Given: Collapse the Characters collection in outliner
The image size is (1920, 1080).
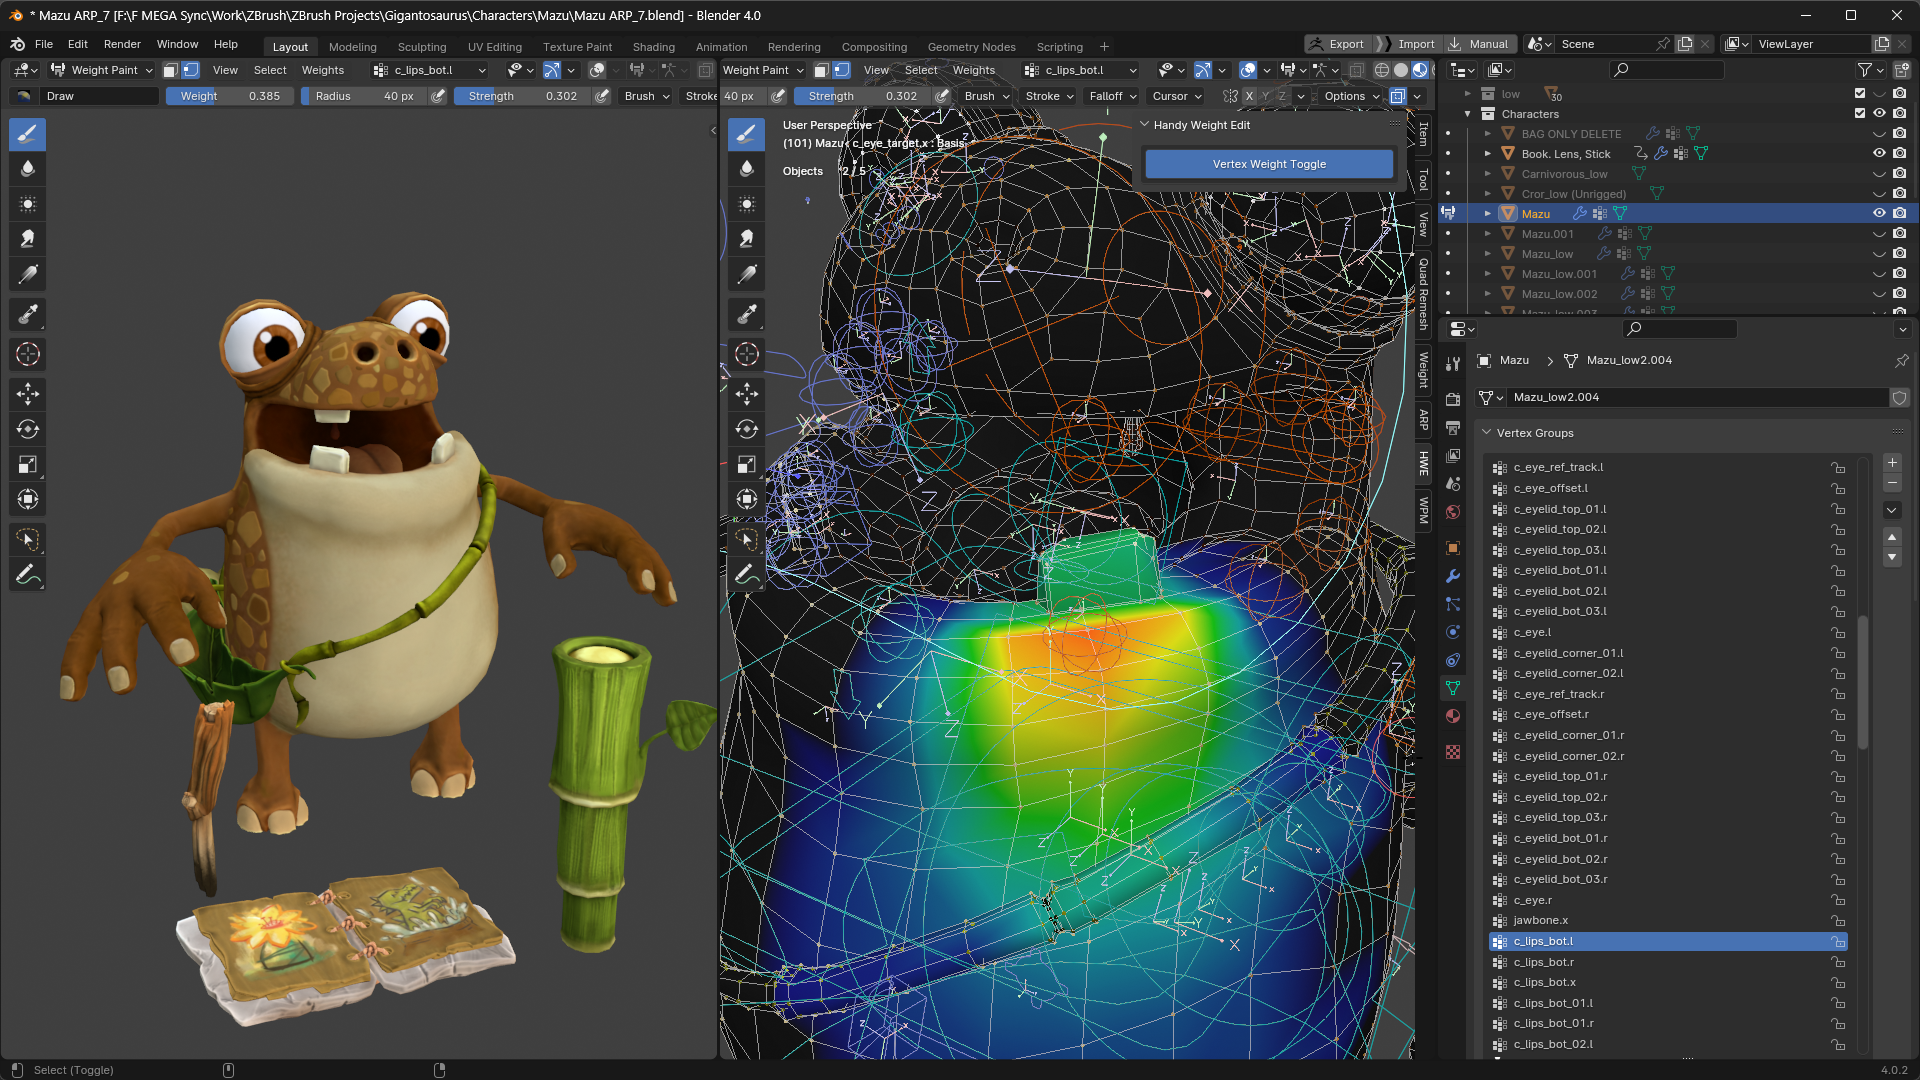Looking at the screenshot, I should [1468, 113].
